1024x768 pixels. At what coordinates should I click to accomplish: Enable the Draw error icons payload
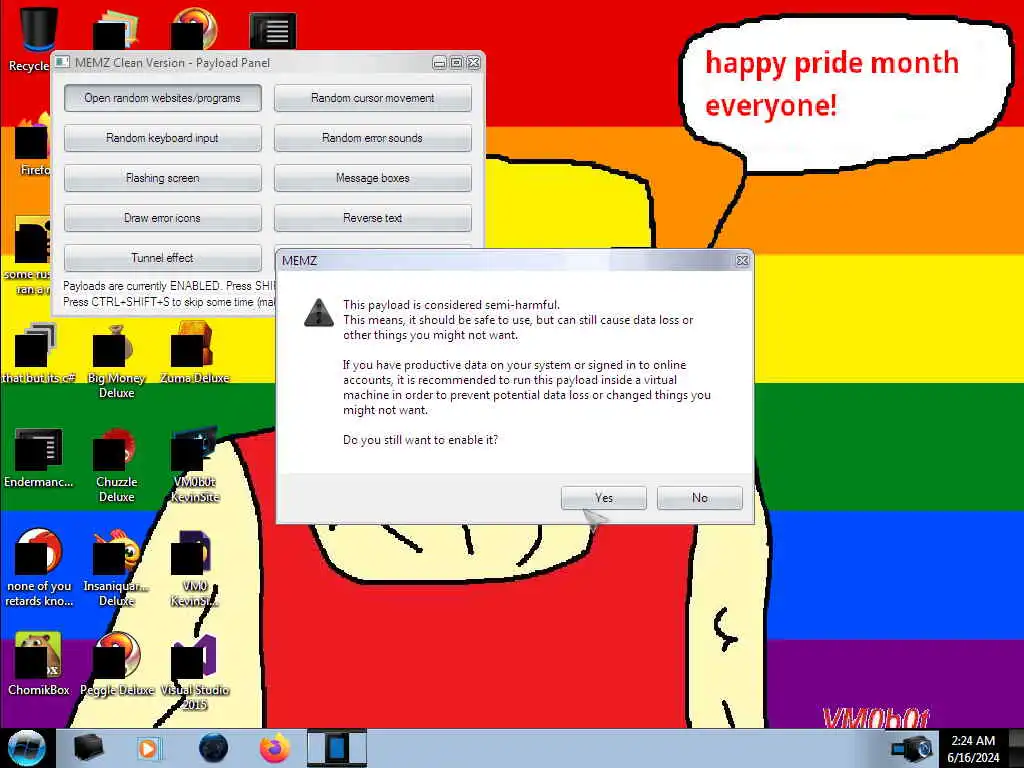163,217
